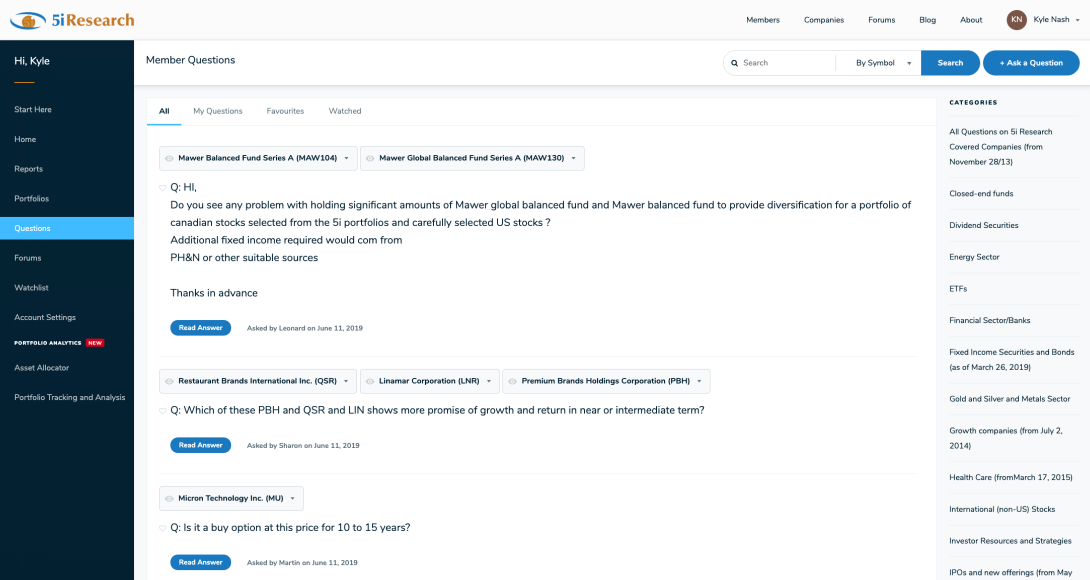The height and width of the screenshot is (580, 1090).
Task: Click the 5i Research logo
Action: 72,20
